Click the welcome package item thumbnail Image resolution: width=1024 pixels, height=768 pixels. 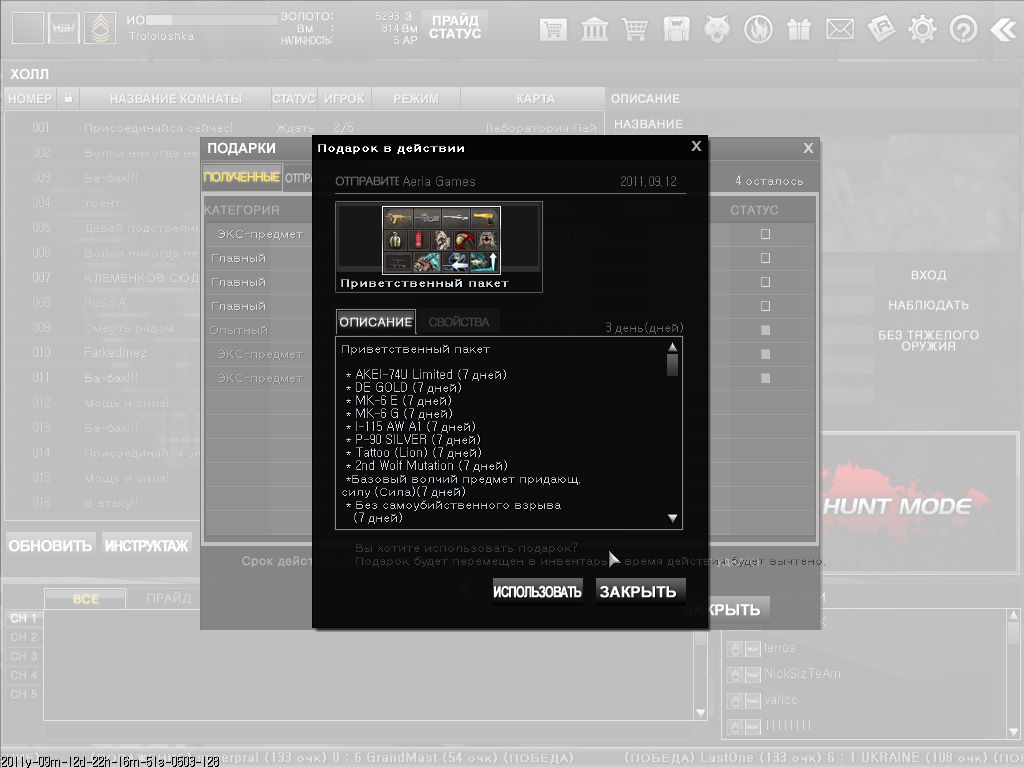(440, 240)
